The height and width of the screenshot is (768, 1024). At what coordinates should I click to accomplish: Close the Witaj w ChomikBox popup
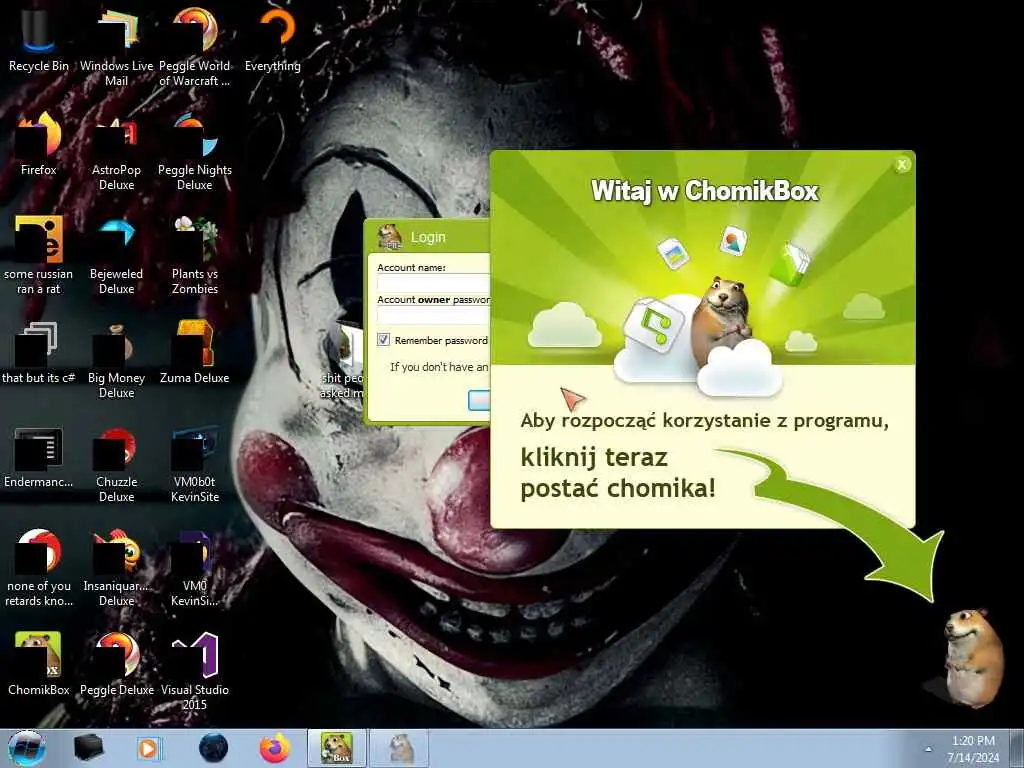902,165
